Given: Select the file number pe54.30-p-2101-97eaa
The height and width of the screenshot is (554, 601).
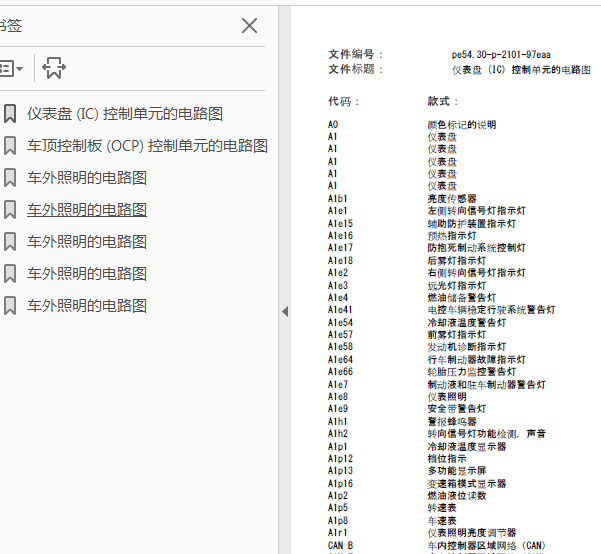Looking at the screenshot, I should (501, 55).
